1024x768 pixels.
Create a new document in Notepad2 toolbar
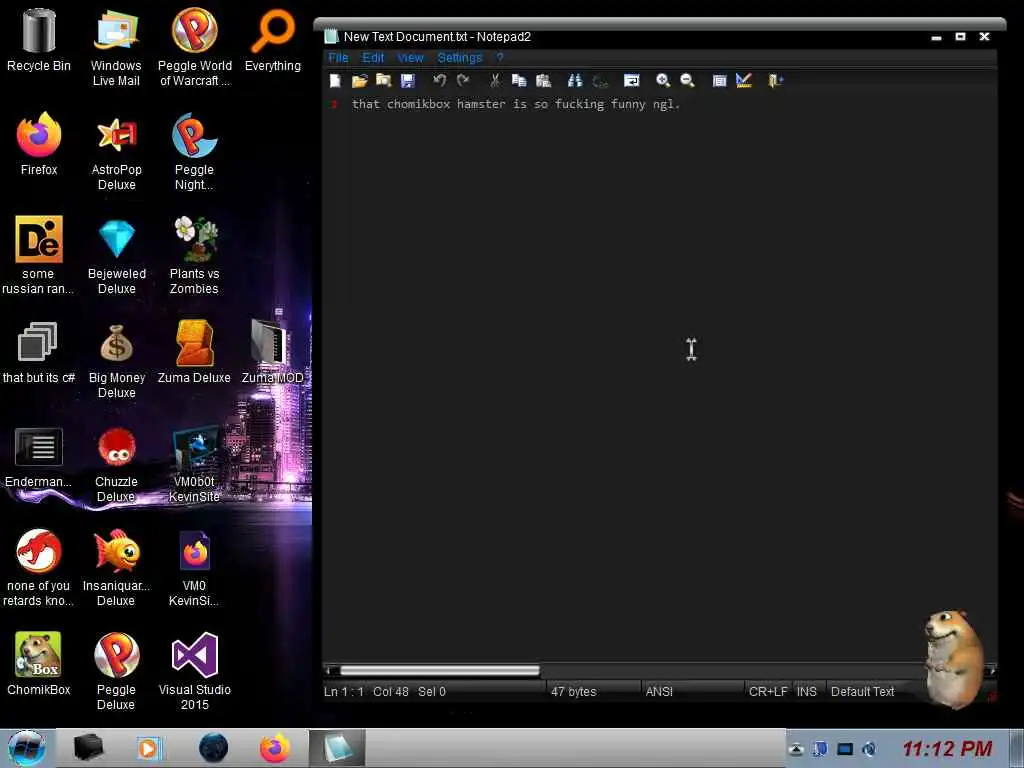pyautogui.click(x=335, y=81)
